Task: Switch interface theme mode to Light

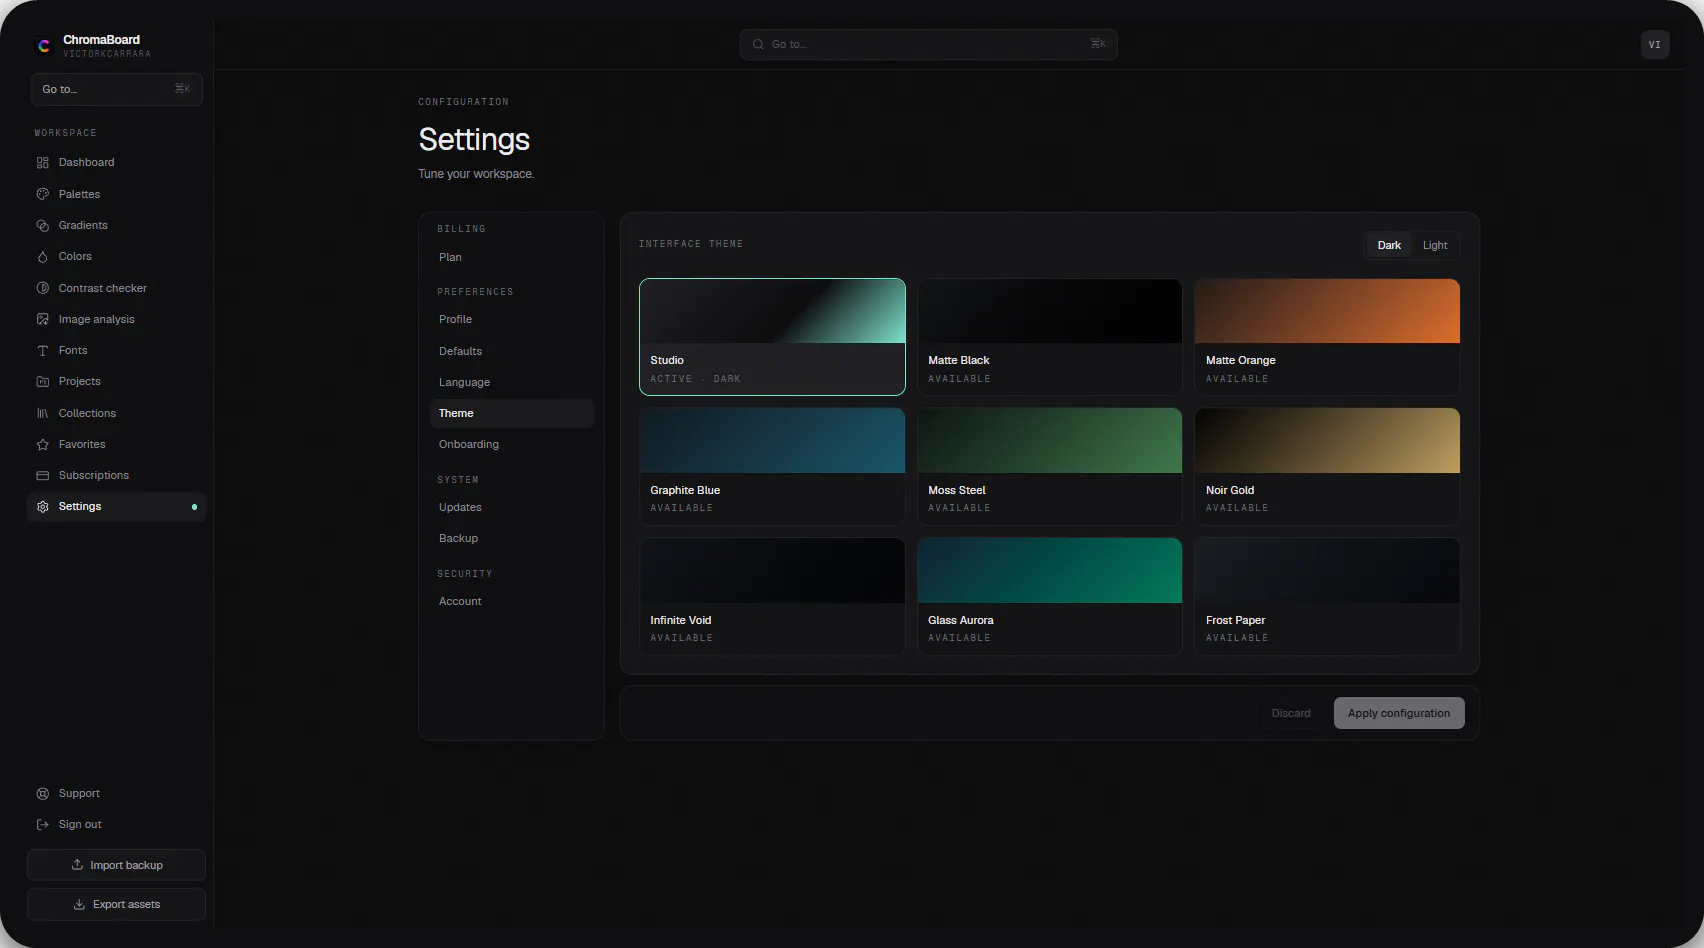Action: (x=1435, y=245)
